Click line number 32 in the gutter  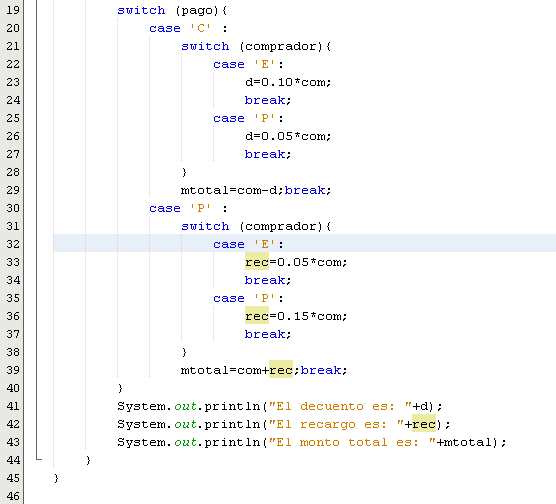coord(13,244)
